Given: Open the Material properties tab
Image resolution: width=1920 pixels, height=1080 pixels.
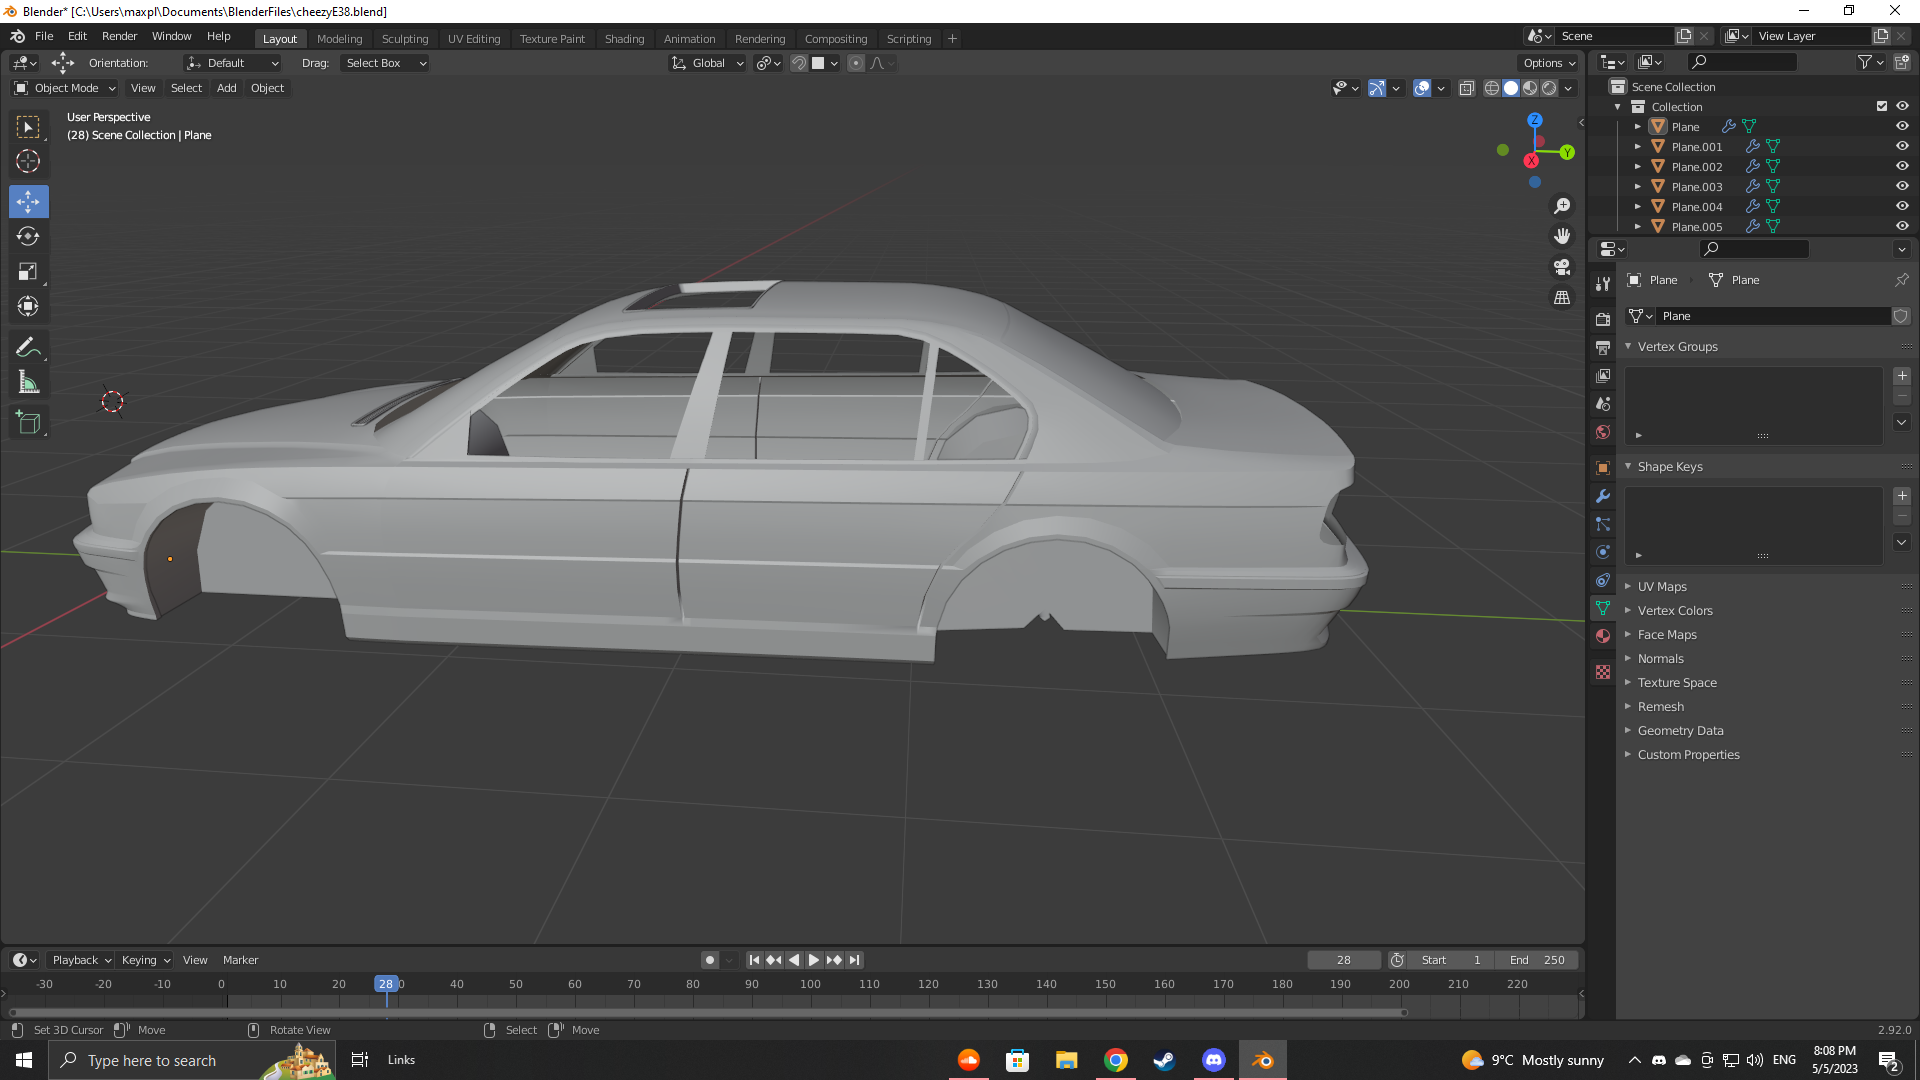Looking at the screenshot, I should [1603, 636].
